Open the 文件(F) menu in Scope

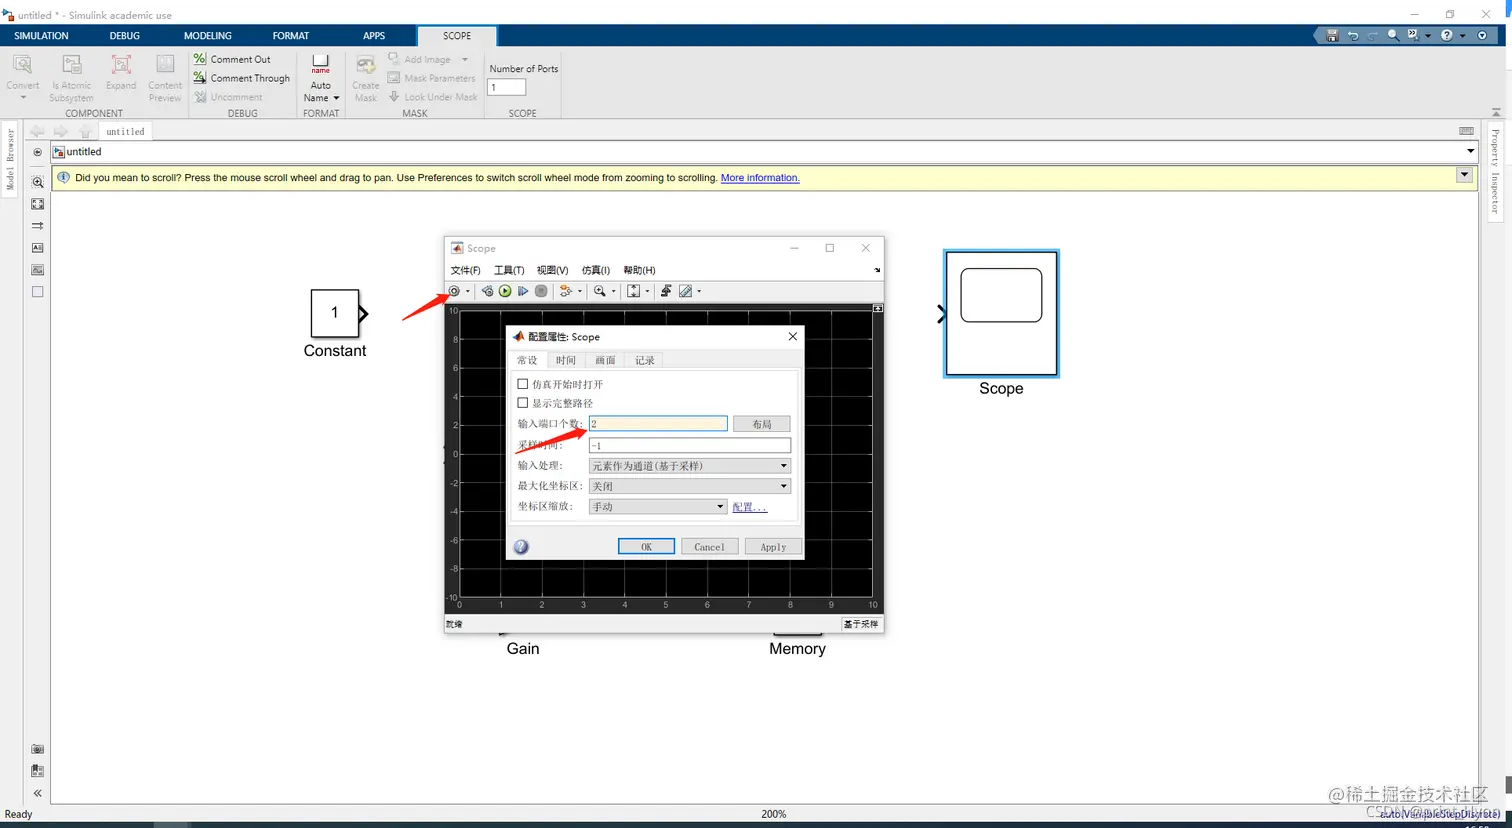pos(465,270)
